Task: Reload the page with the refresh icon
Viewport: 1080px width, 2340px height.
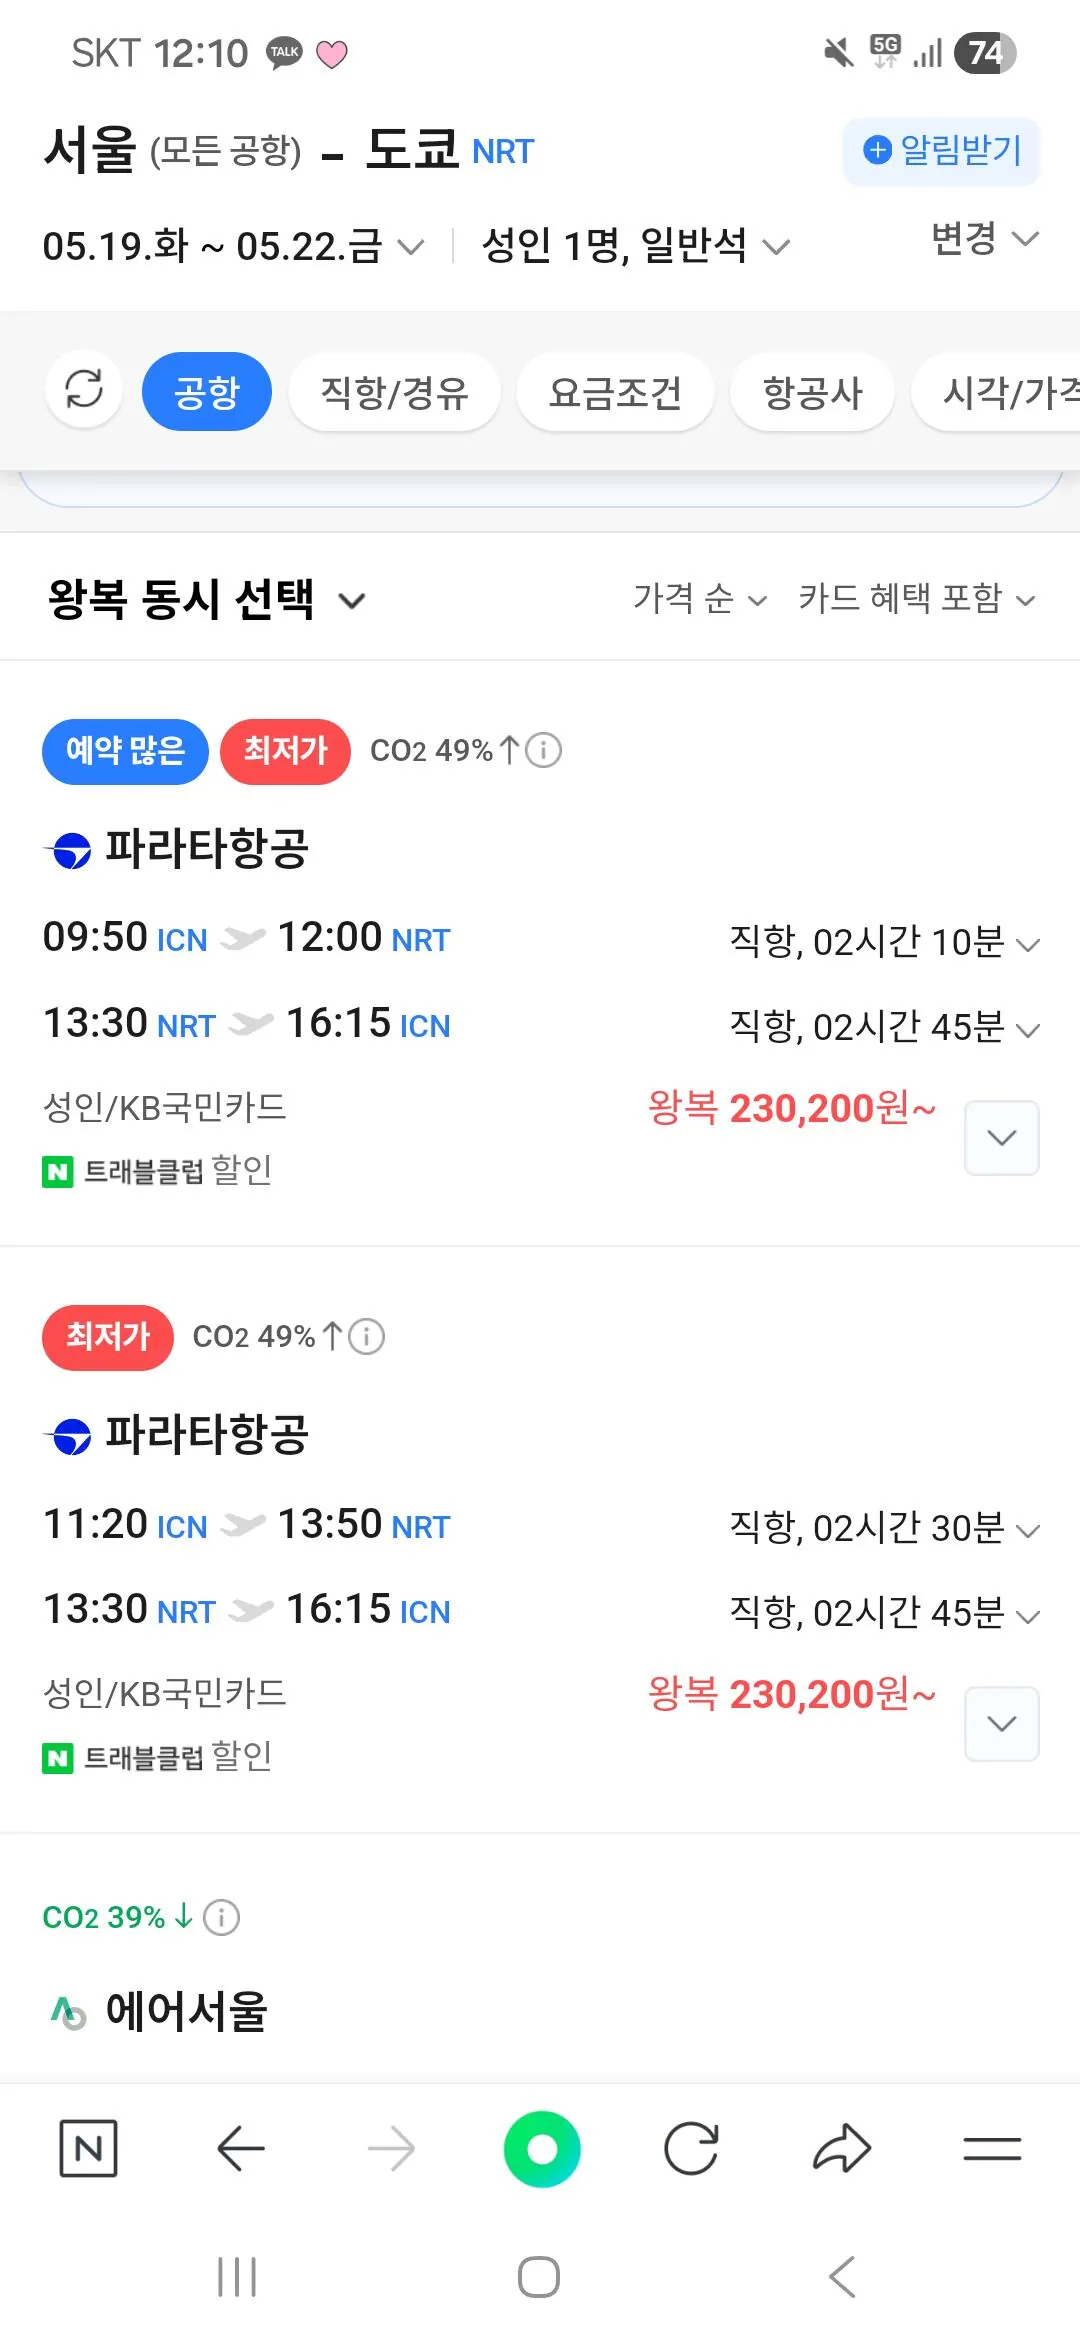Action: (691, 2148)
